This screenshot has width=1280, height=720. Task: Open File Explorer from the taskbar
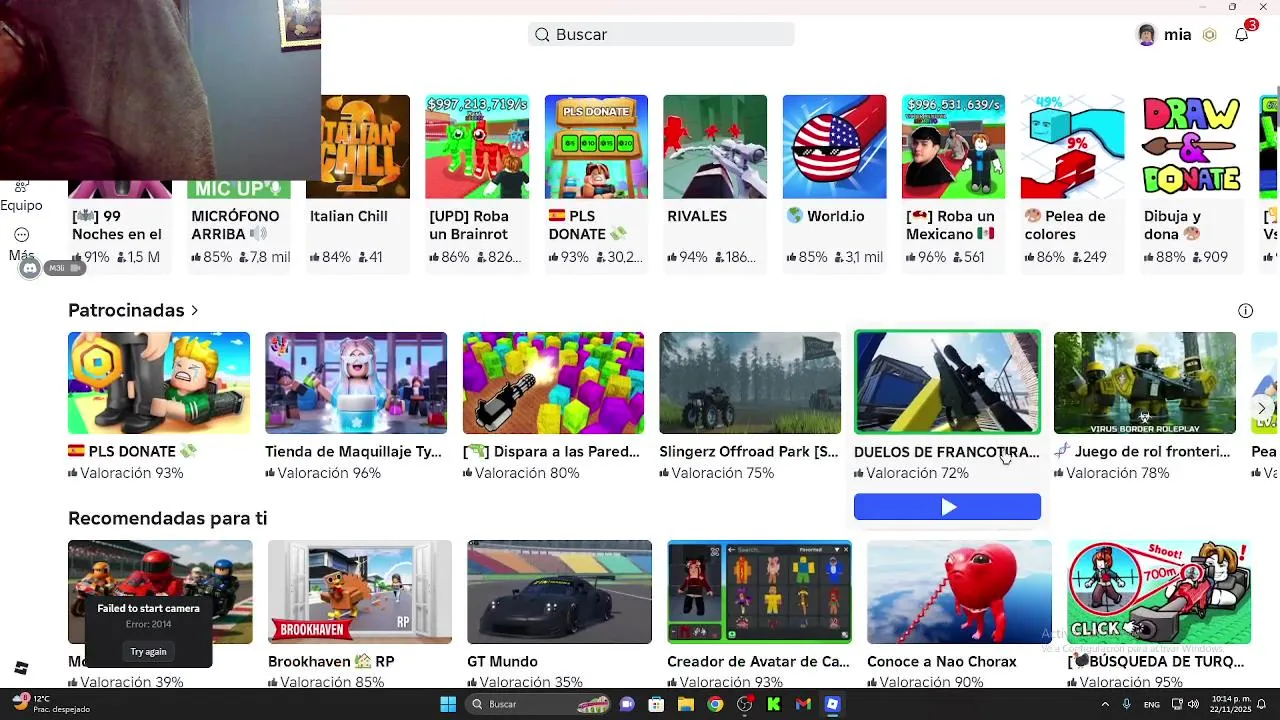(x=686, y=704)
